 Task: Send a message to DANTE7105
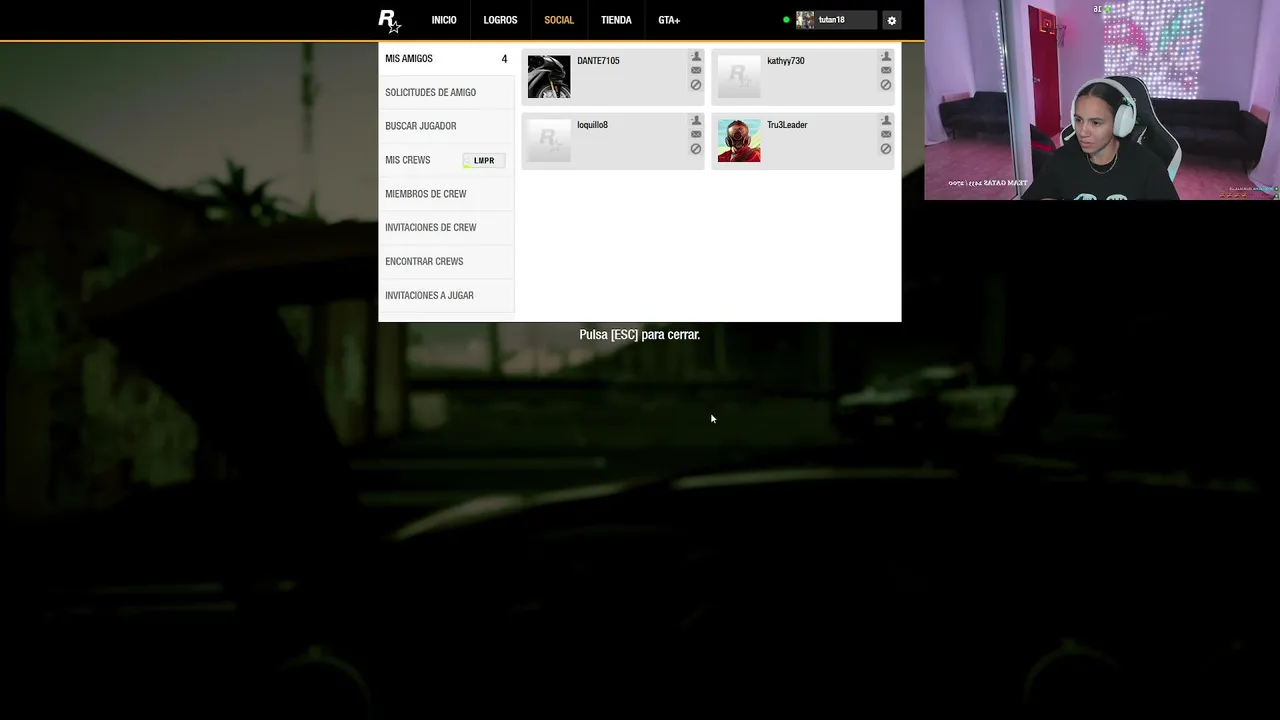[x=696, y=70]
